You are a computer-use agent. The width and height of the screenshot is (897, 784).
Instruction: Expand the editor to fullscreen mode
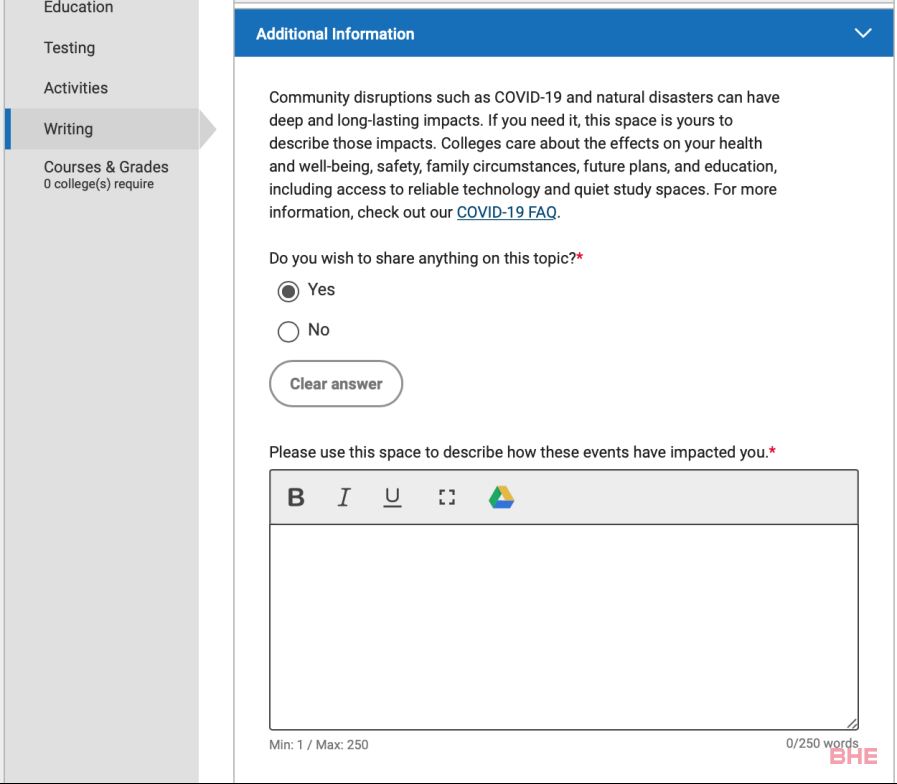coord(447,497)
